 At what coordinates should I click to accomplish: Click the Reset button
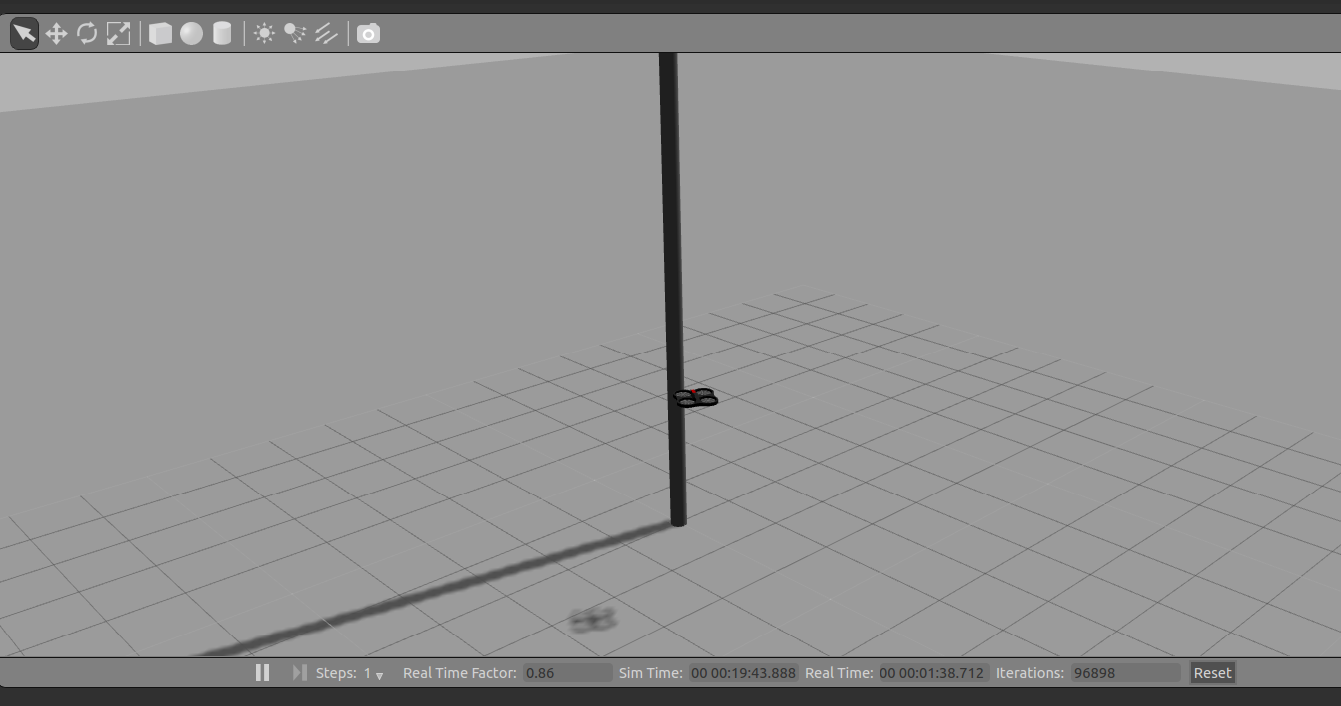pos(1212,673)
